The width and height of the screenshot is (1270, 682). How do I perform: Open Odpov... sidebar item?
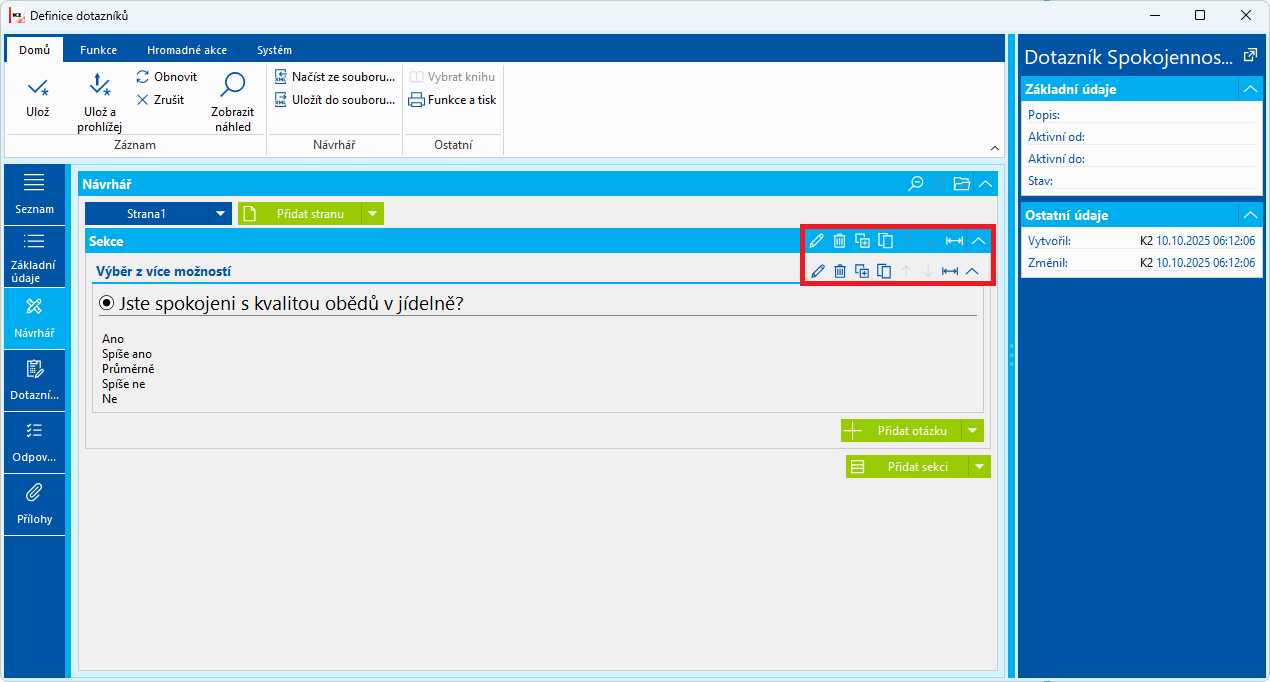(x=34, y=443)
